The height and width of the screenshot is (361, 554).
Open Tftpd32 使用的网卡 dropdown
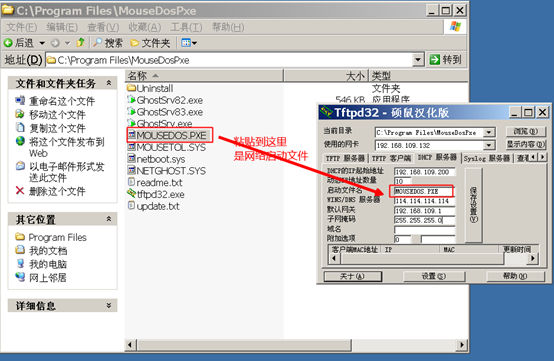tap(489, 145)
